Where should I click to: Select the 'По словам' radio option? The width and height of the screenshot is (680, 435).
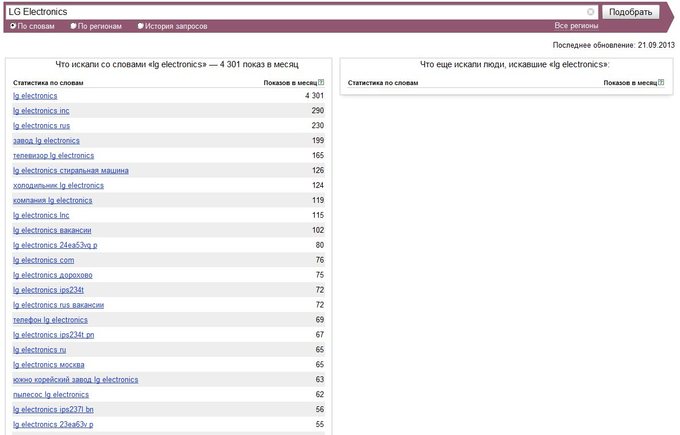13,26
